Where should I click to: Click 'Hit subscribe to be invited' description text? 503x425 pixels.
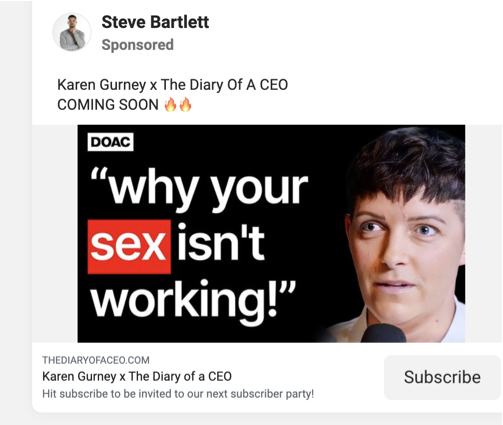click(178, 394)
